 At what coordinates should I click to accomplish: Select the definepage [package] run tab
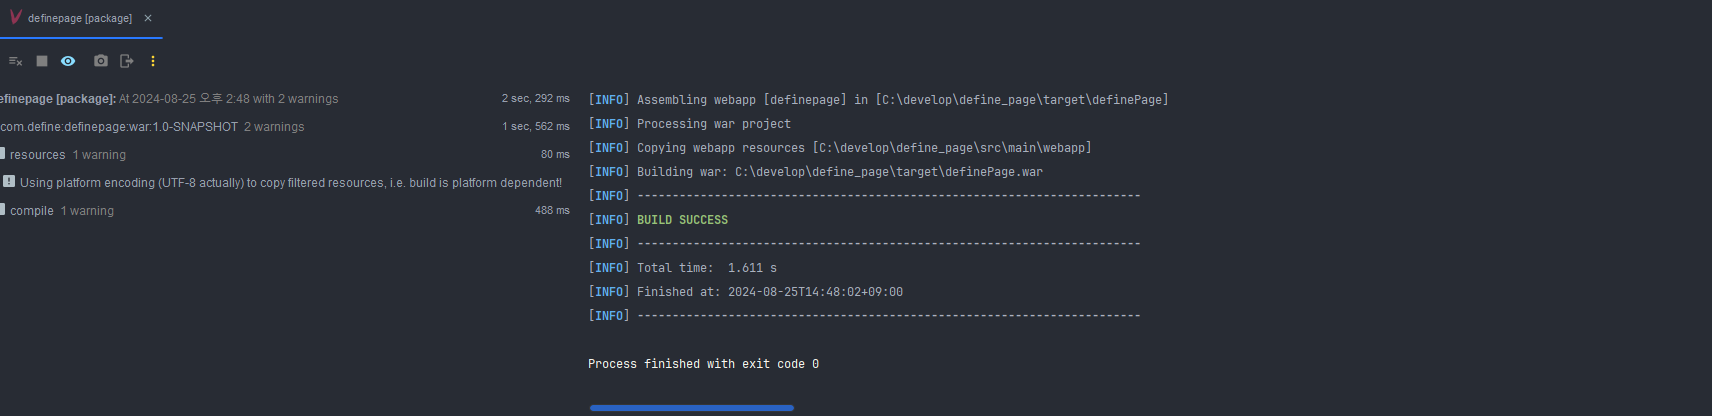[80, 18]
